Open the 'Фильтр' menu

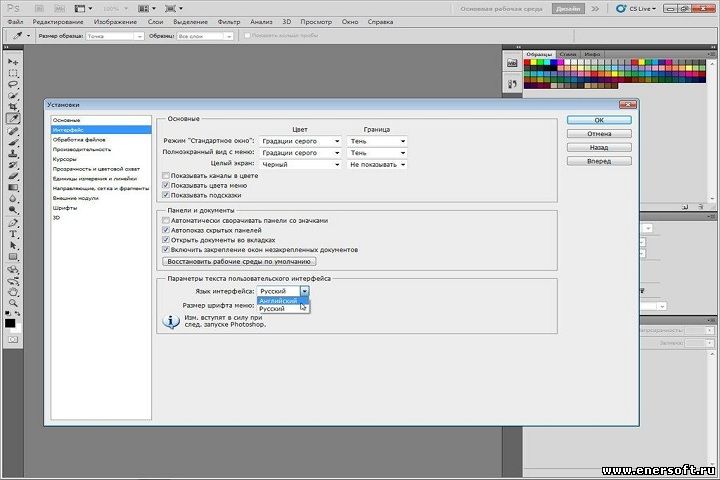pos(229,22)
